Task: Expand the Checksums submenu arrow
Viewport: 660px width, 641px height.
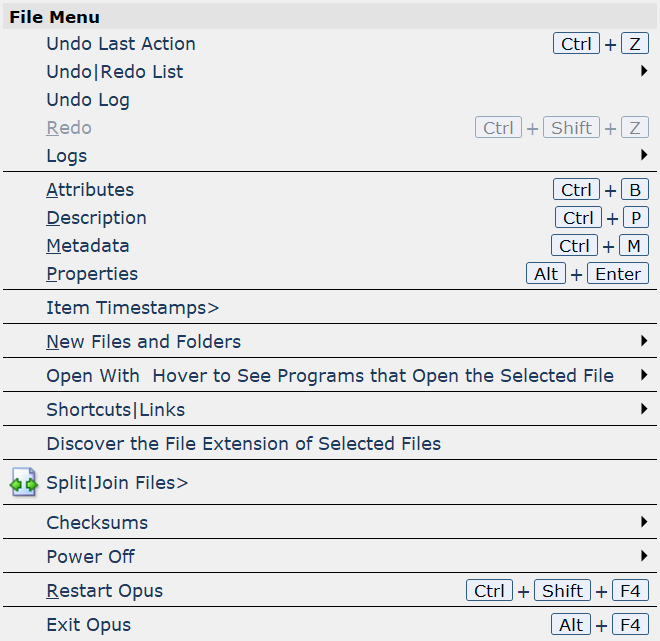Action: pos(644,522)
